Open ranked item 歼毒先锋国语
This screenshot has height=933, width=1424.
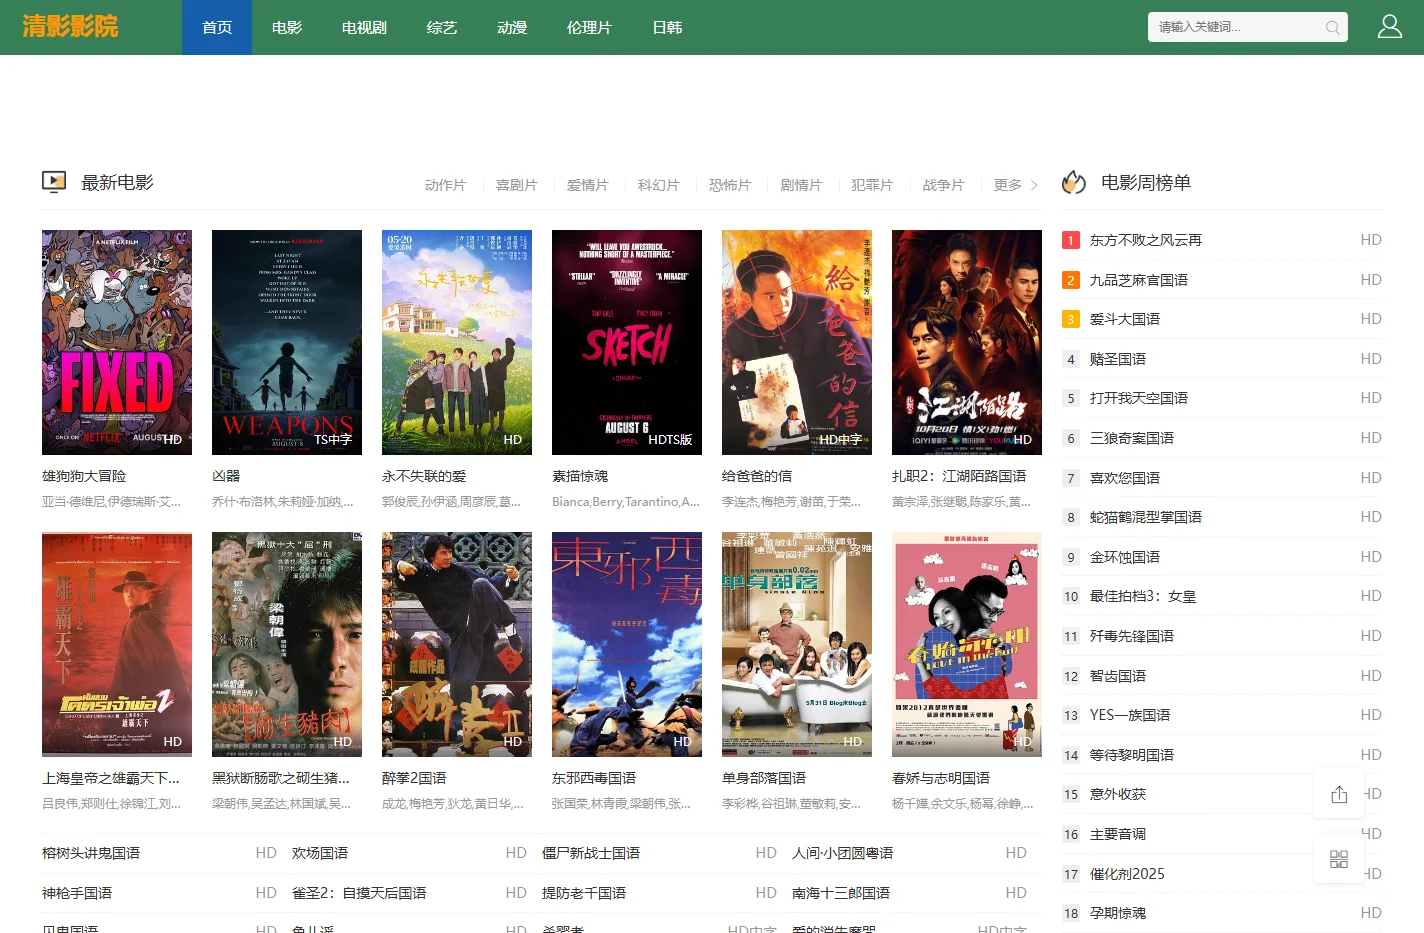pos(1132,636)
